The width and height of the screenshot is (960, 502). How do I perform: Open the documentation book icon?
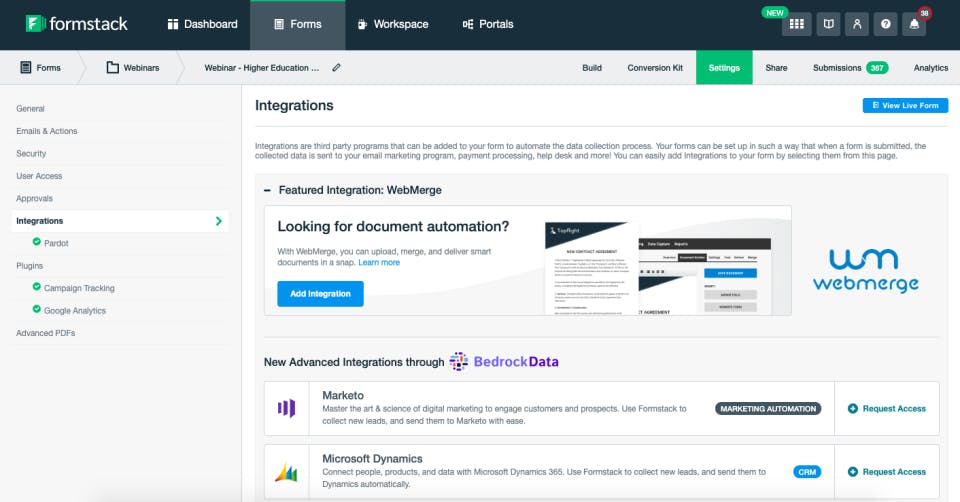[828, 24]
